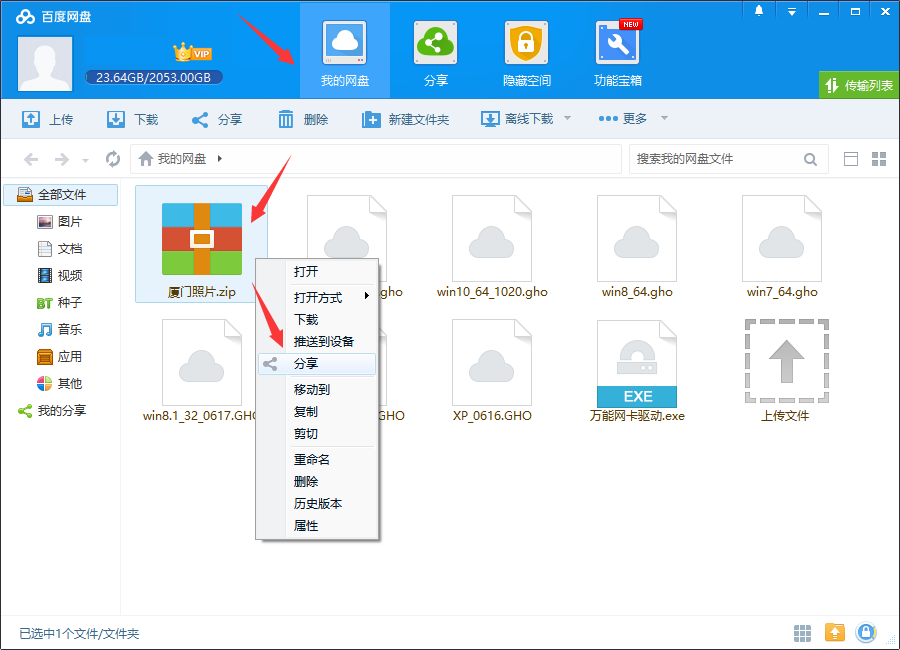Open the 更多 more options button
900x650 pixels.
623,118
